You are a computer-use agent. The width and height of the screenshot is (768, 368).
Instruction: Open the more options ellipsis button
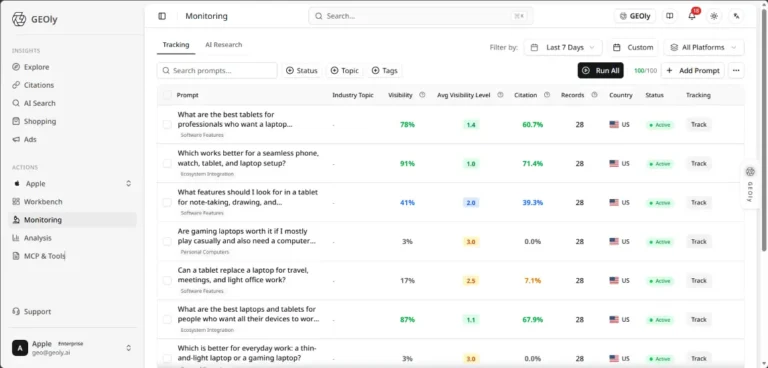point(736,71)
